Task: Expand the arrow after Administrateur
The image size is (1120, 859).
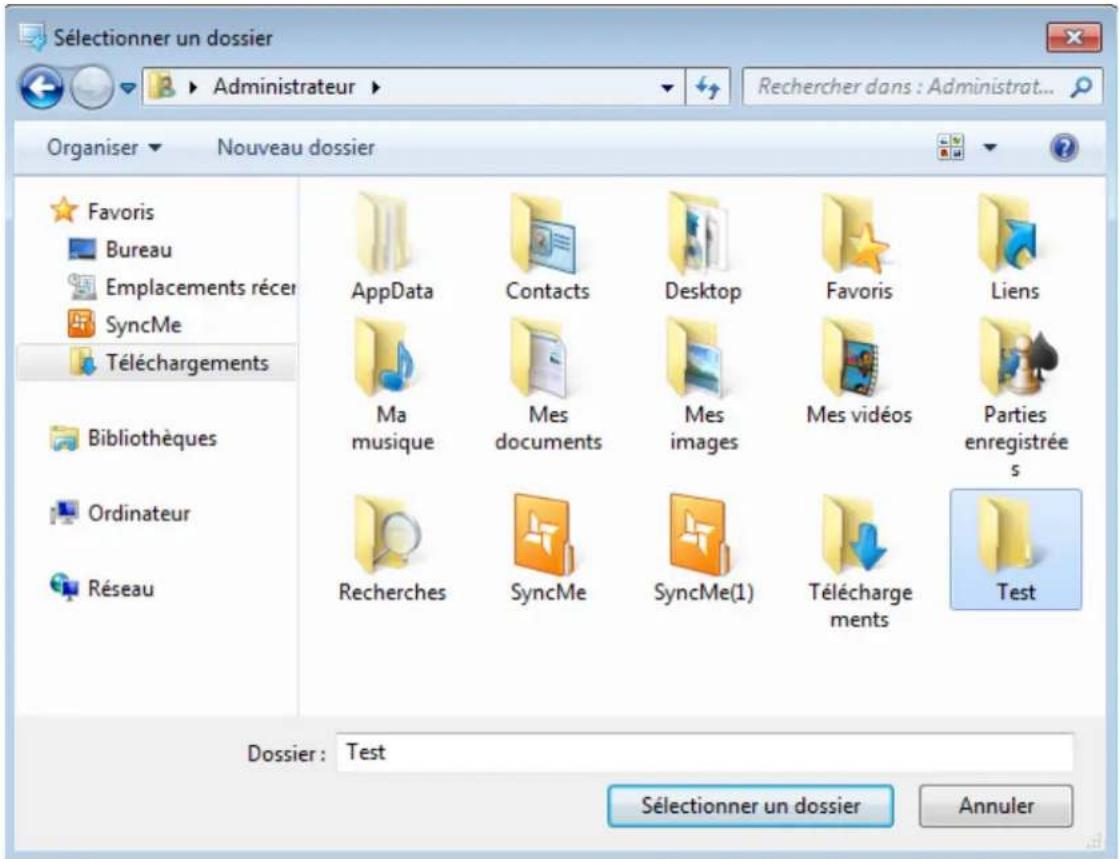Action: pos(376,88)
